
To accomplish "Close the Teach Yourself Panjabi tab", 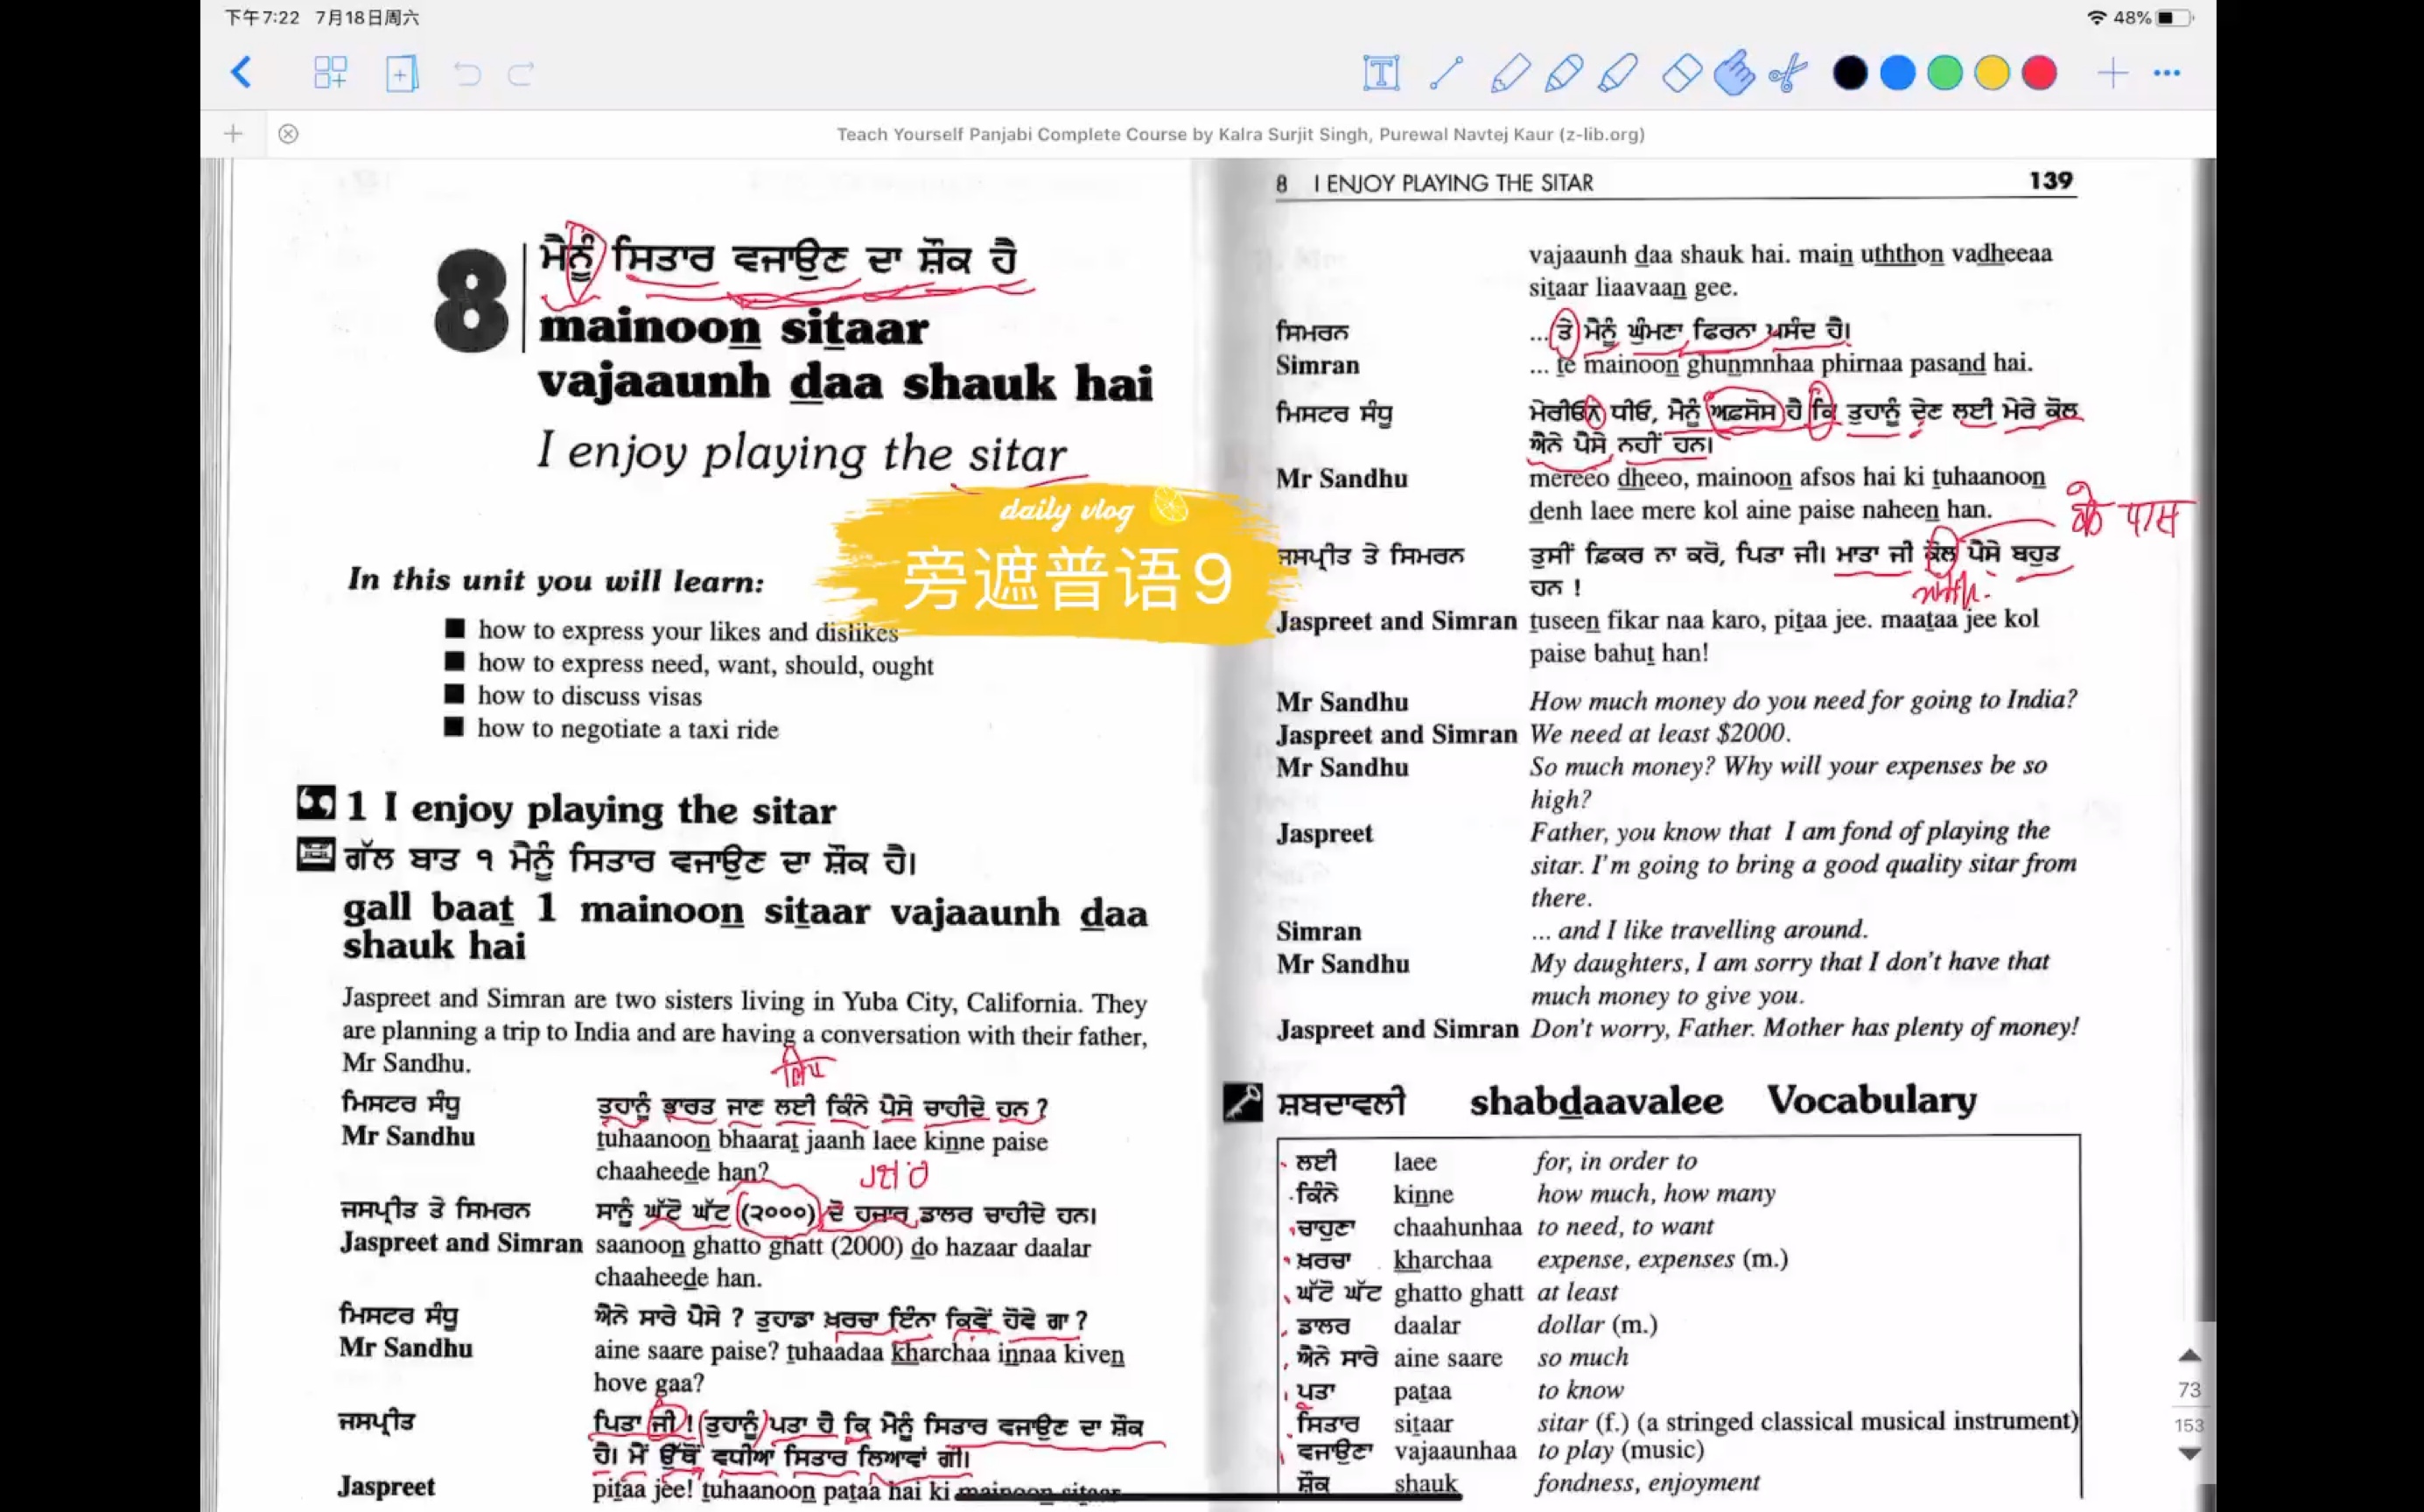I will (x=288, y=134).
